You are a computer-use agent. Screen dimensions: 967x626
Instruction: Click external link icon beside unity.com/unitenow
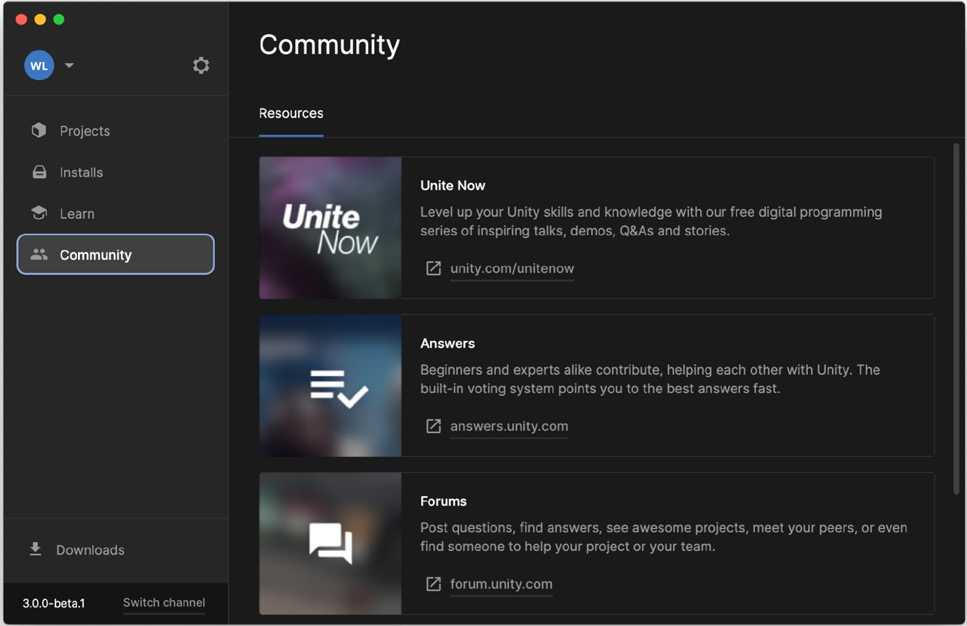pos(434,268)
